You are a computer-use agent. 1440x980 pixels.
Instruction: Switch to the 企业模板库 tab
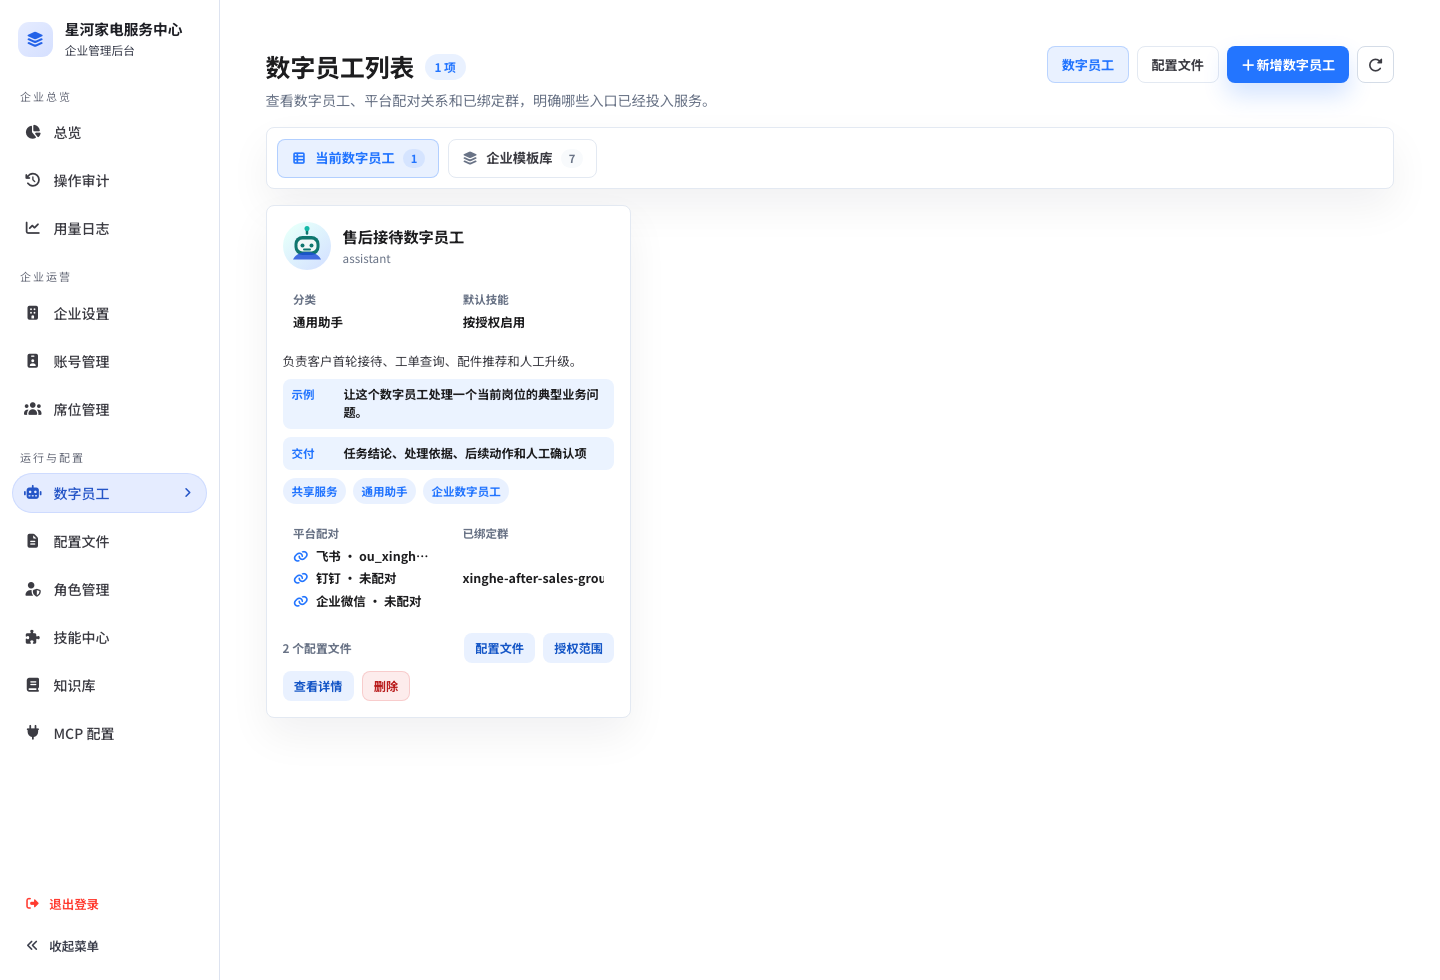click(522, 158)
